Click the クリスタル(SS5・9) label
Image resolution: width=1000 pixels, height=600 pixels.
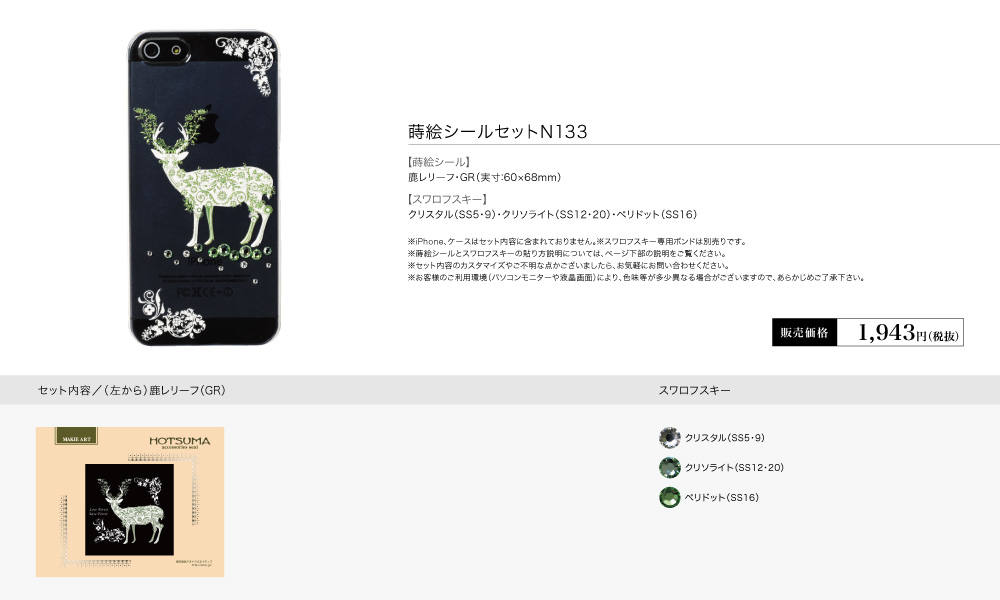coord(724,438)
